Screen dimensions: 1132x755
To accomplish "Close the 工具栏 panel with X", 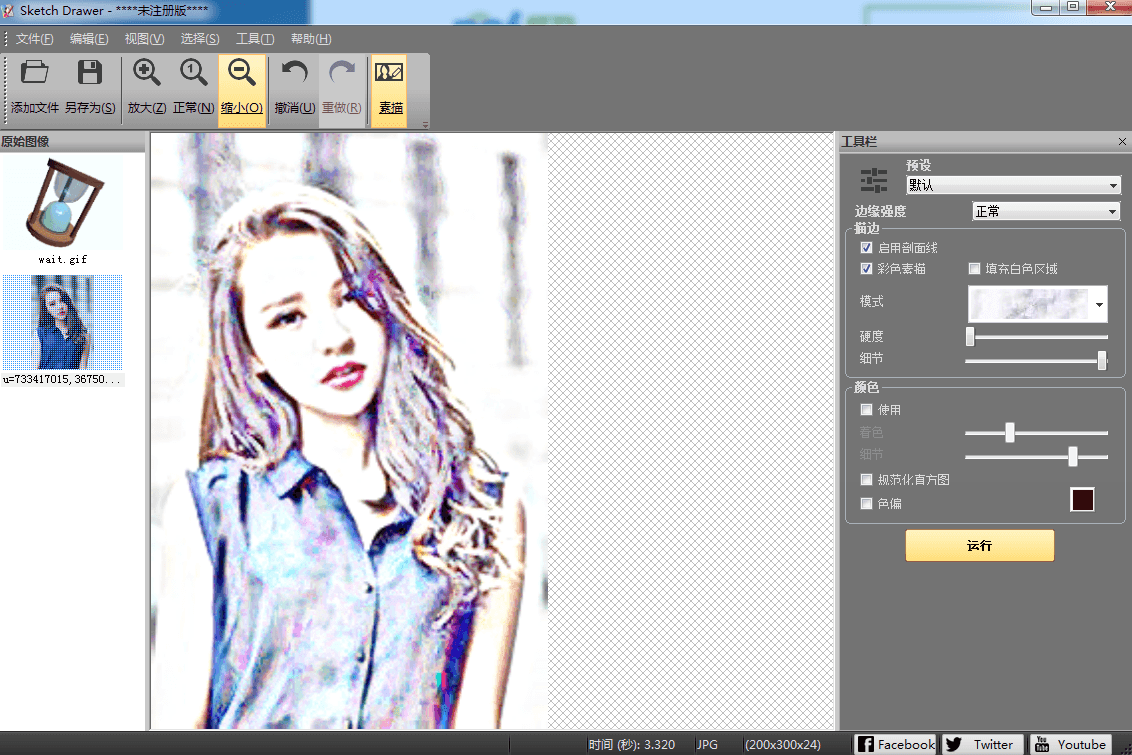I will pyautogui.click(x=1122, y=141).
